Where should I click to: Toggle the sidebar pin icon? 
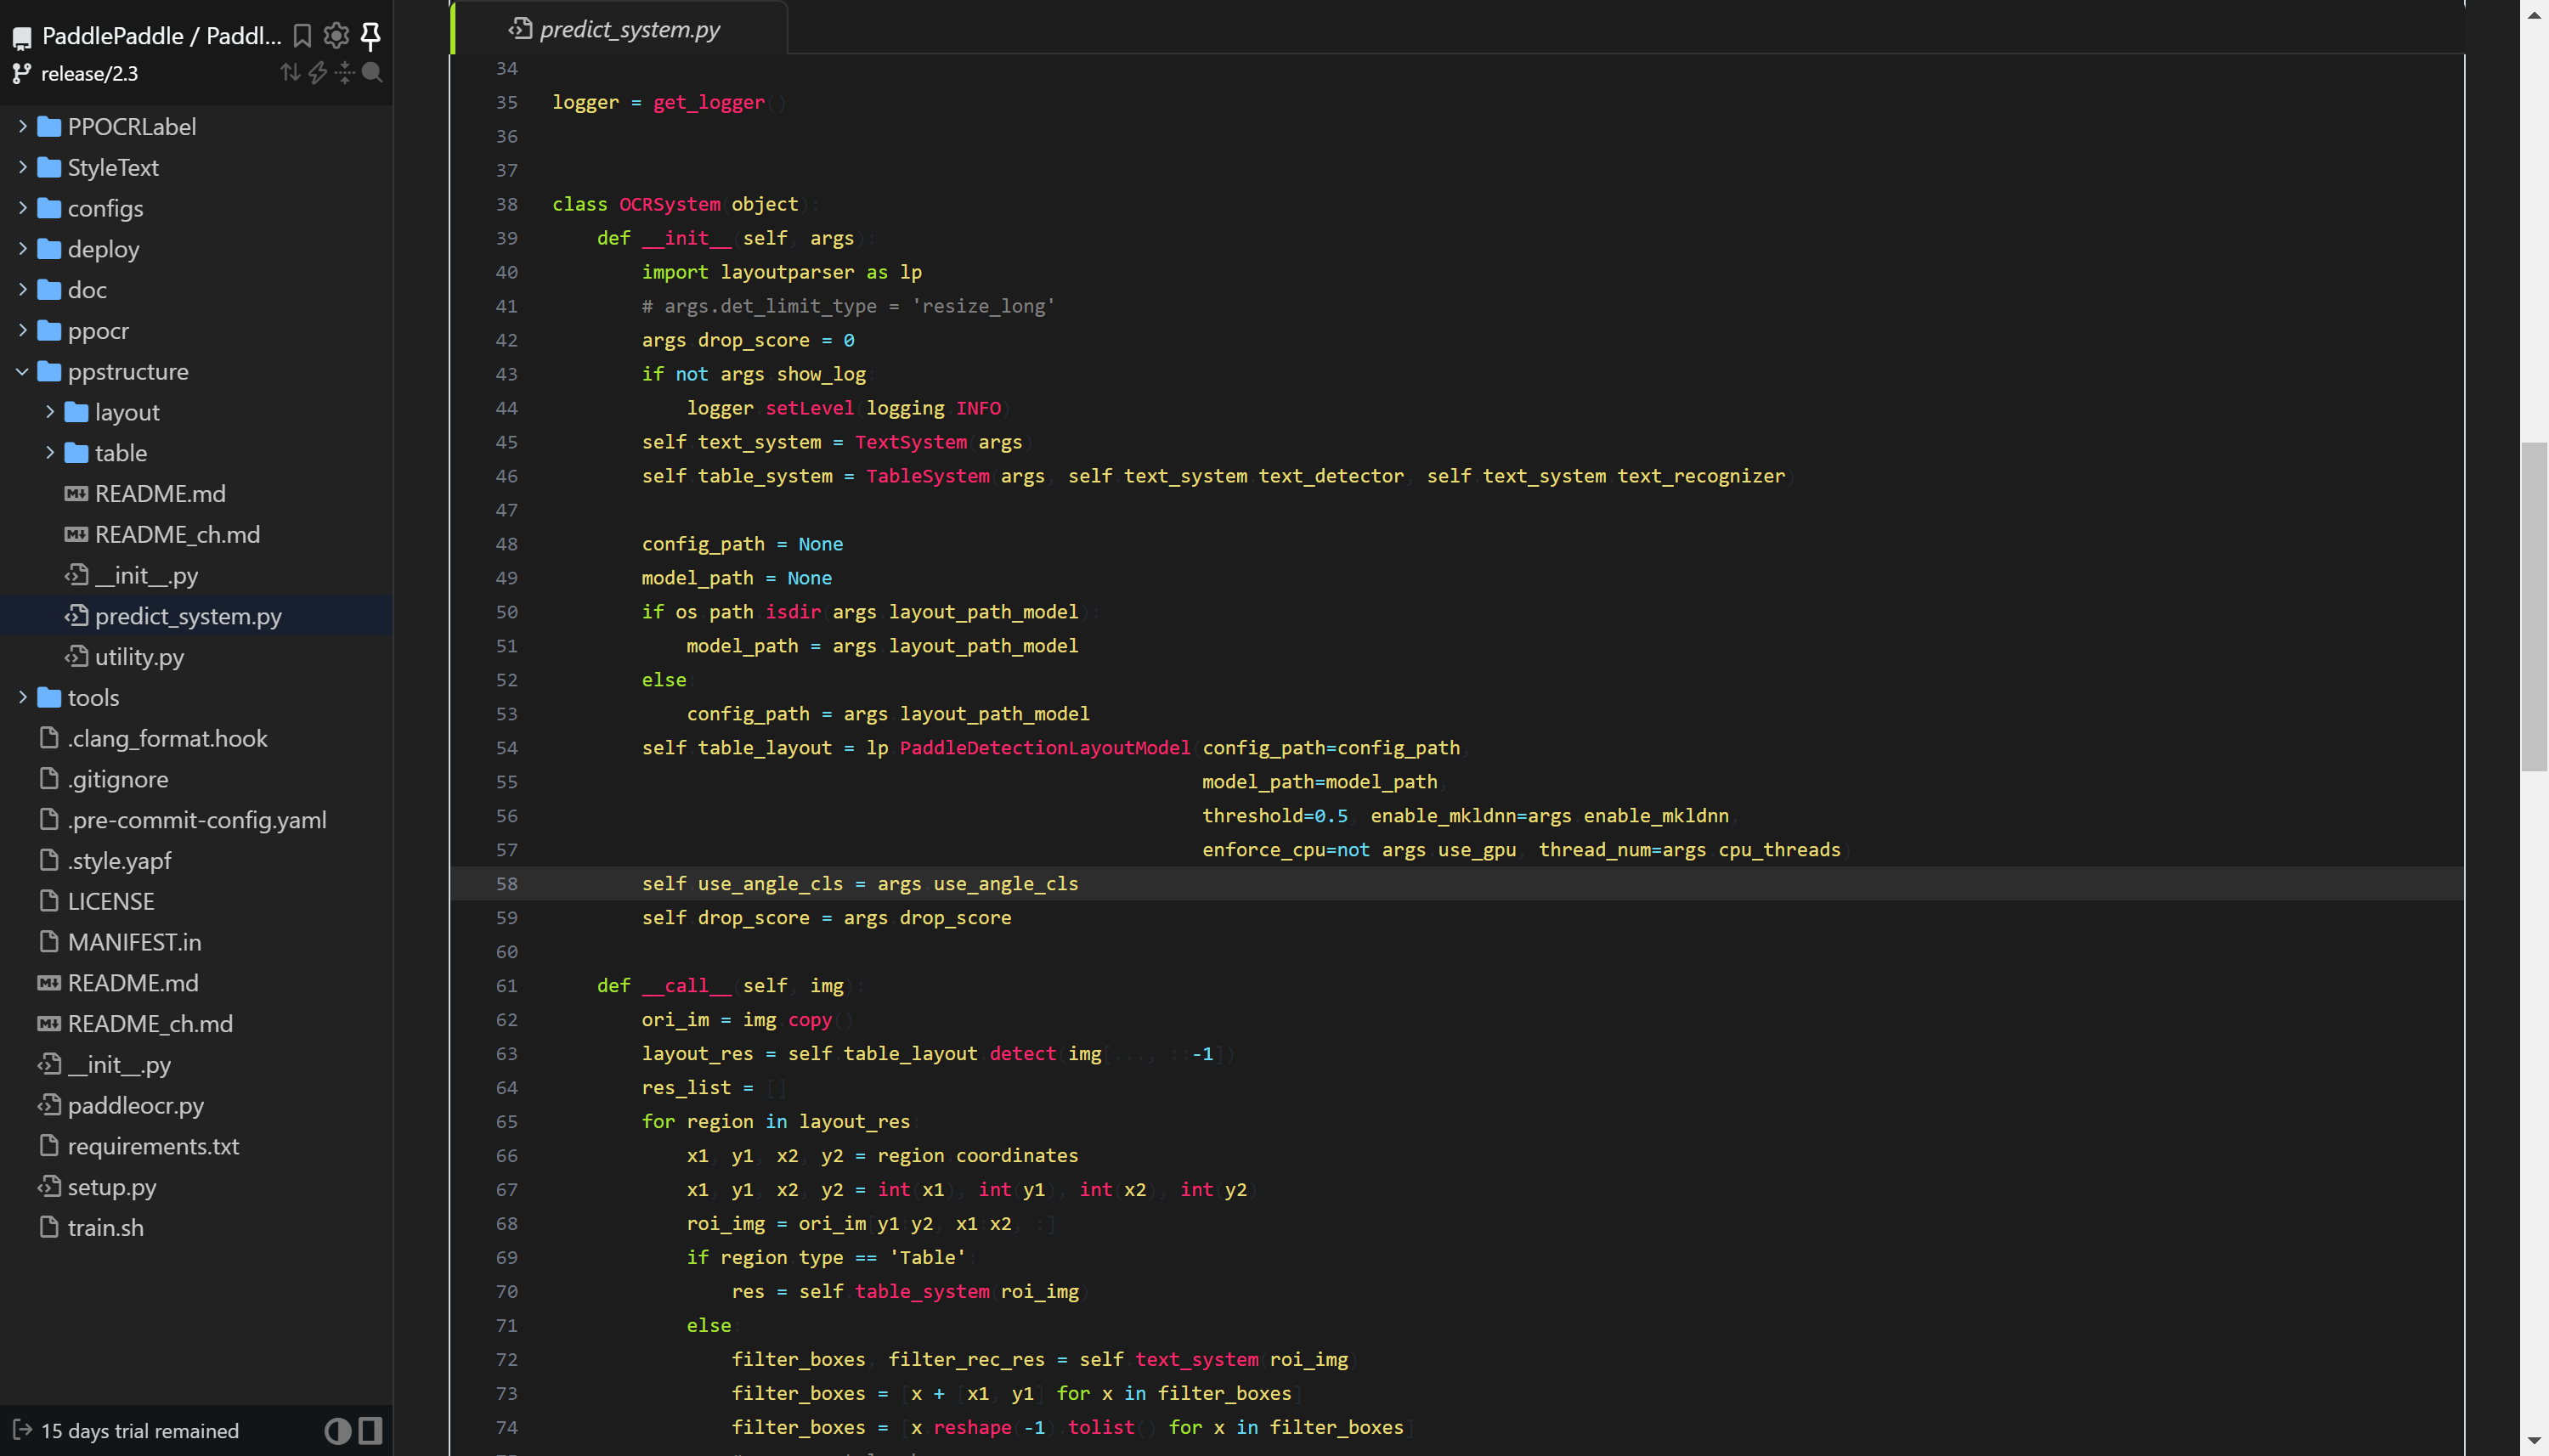[371, 36]
